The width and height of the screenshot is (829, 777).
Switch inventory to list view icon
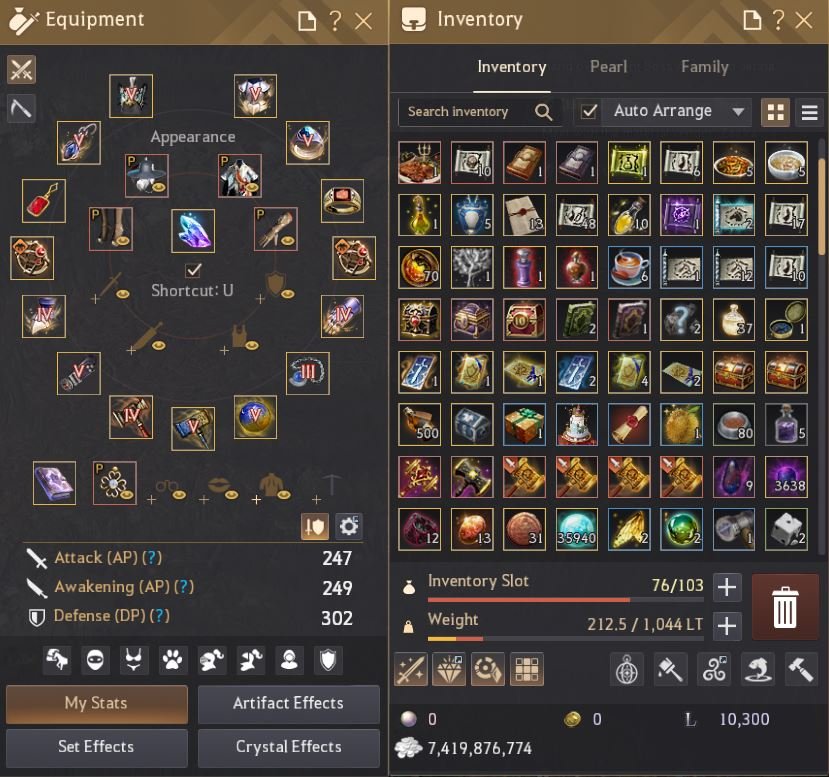pos(809,112)
